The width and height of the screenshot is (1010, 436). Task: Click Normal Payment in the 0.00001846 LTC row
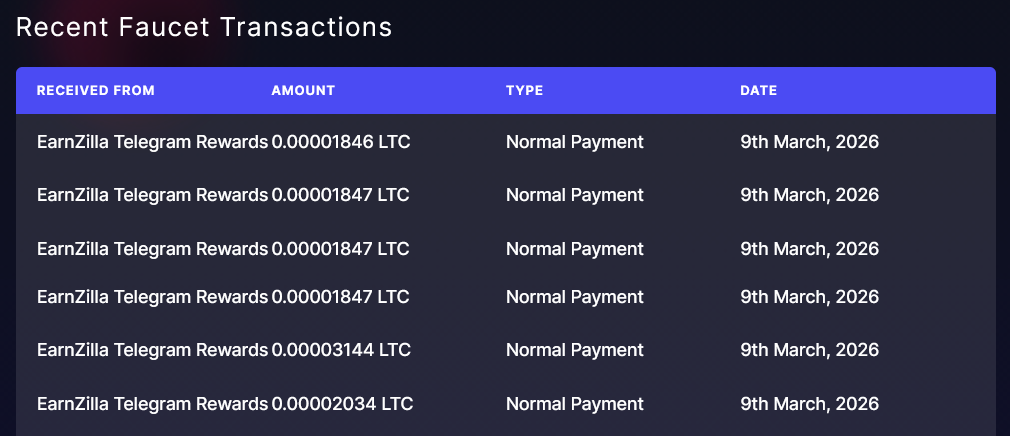click(x=575, y=142)
